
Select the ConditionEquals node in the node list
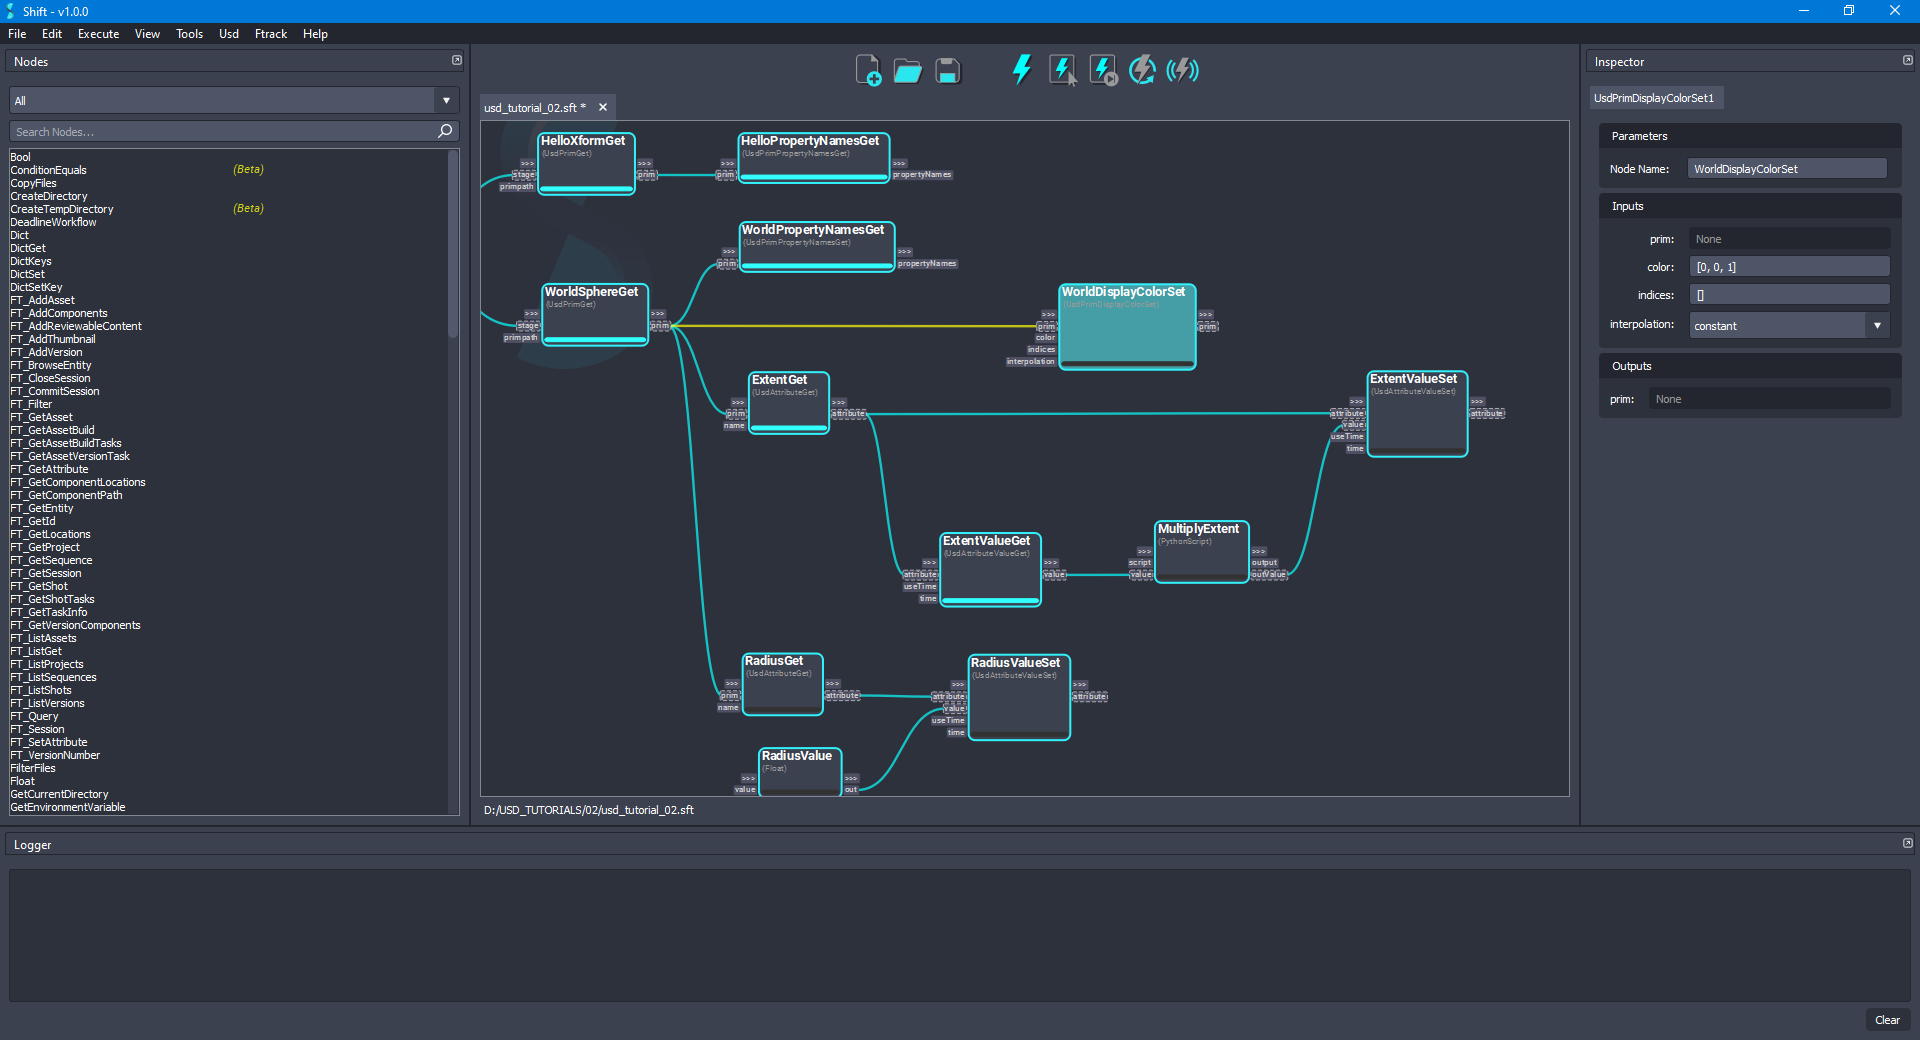(48, 169)
